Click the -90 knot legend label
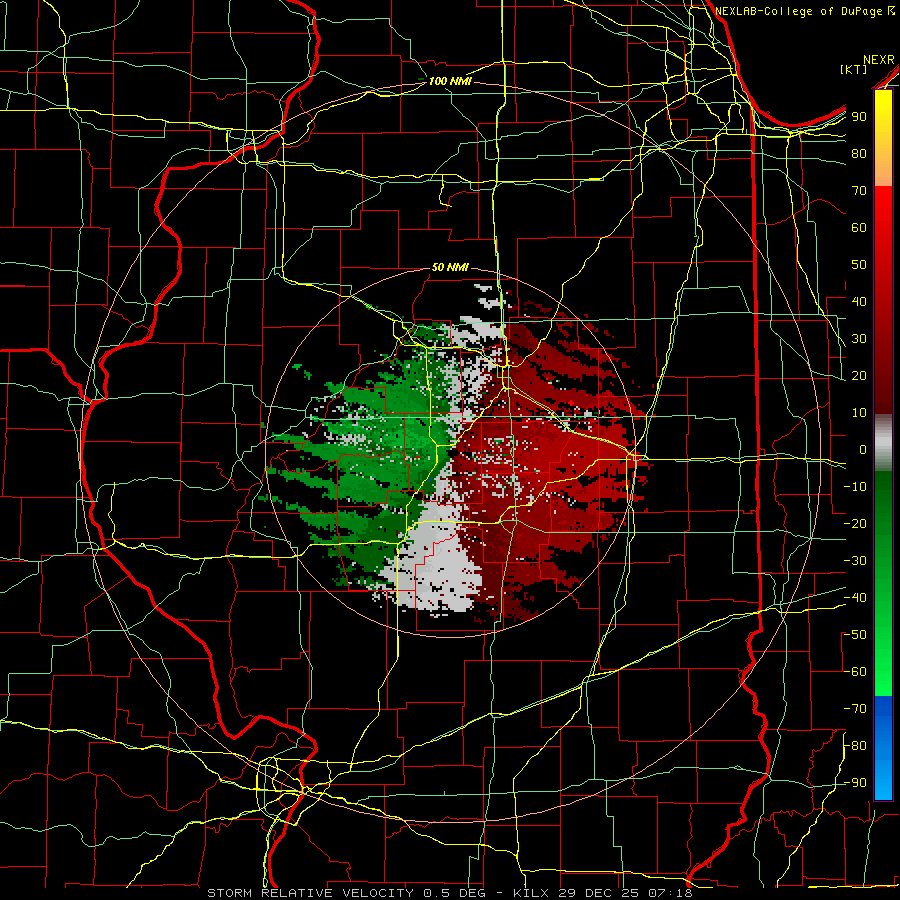Viewport: 900px width, 900px height. pos(855,783)
